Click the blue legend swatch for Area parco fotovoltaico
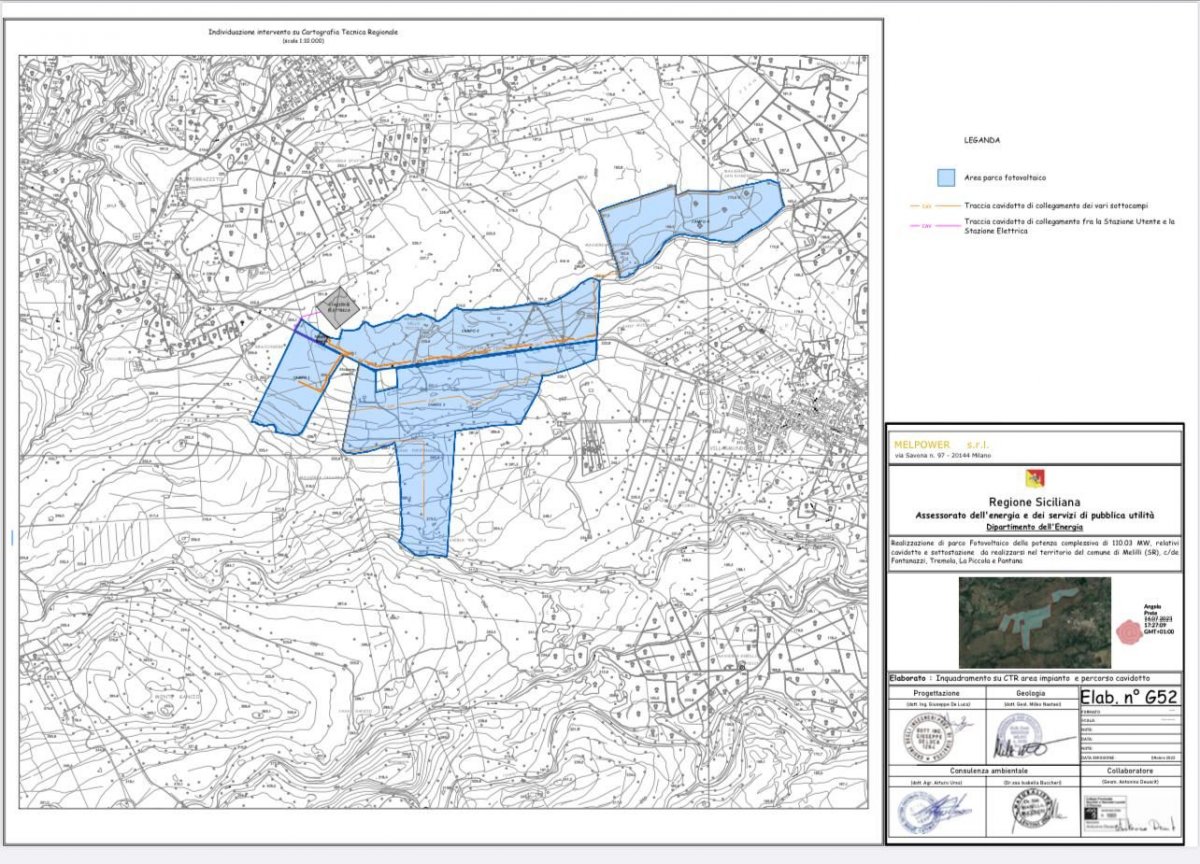Screen dimensions: 1200x864 click(x=950, y=178)
